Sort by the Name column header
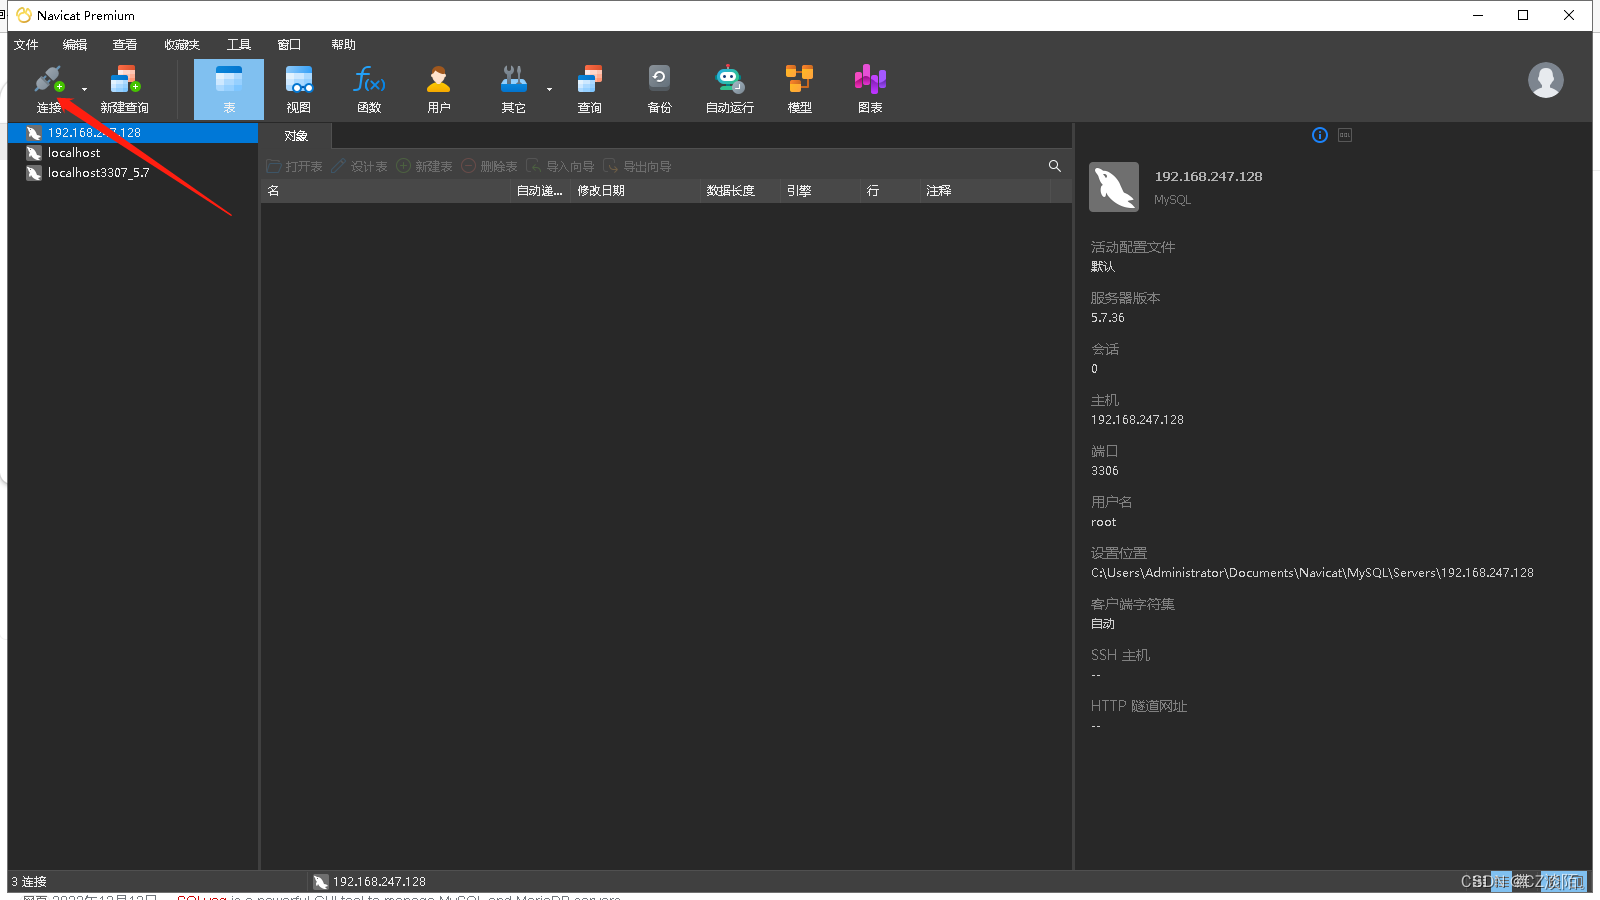1600x900 pixels. tap(386, 191)
